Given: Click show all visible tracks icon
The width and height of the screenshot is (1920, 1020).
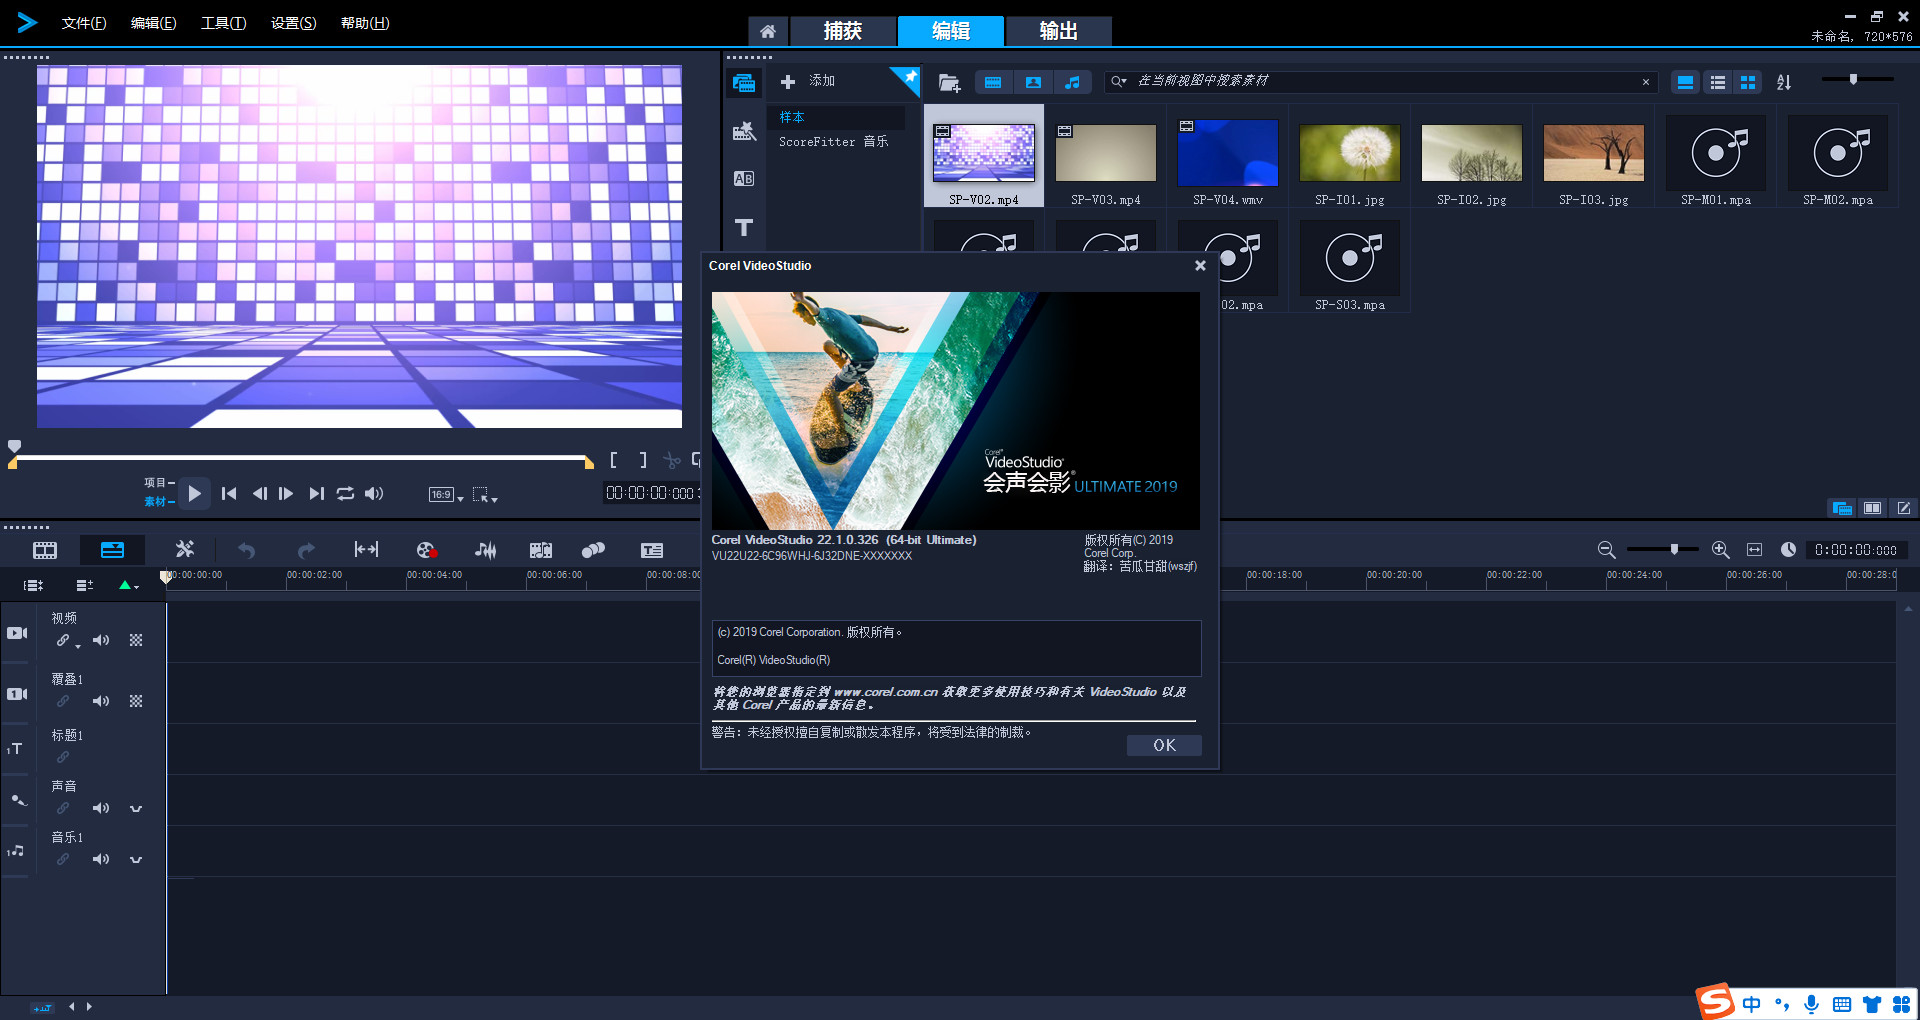Looking at the screenshot, I should (33, 585).
